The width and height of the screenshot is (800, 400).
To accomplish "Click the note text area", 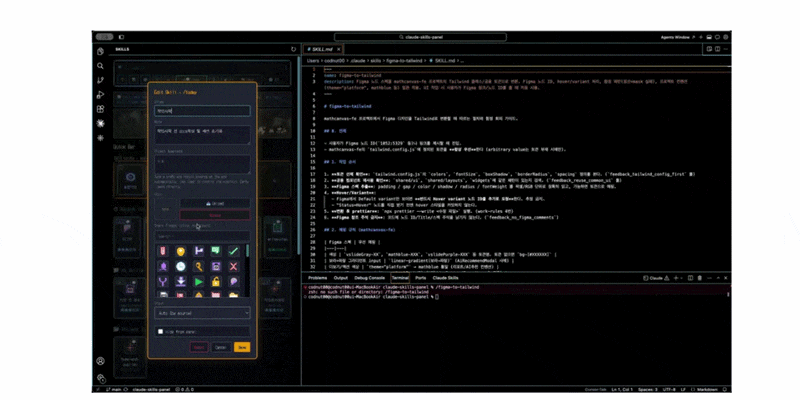I will (x=202, y=135).
